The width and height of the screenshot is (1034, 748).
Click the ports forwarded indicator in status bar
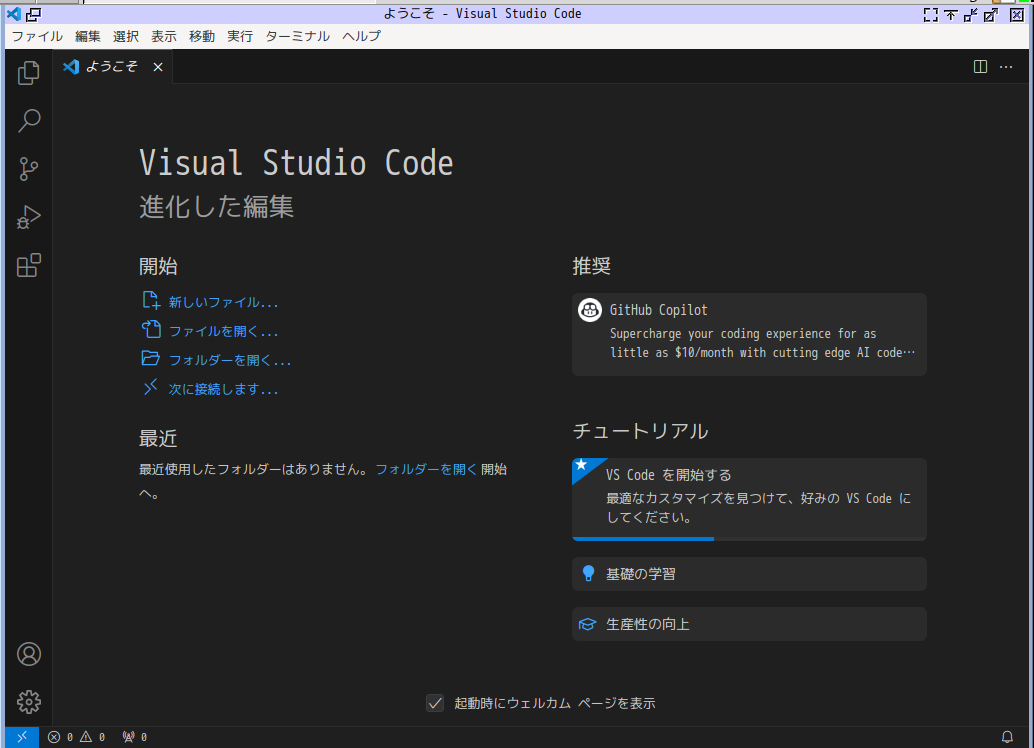pyautogui.click(x=135, y=737)
